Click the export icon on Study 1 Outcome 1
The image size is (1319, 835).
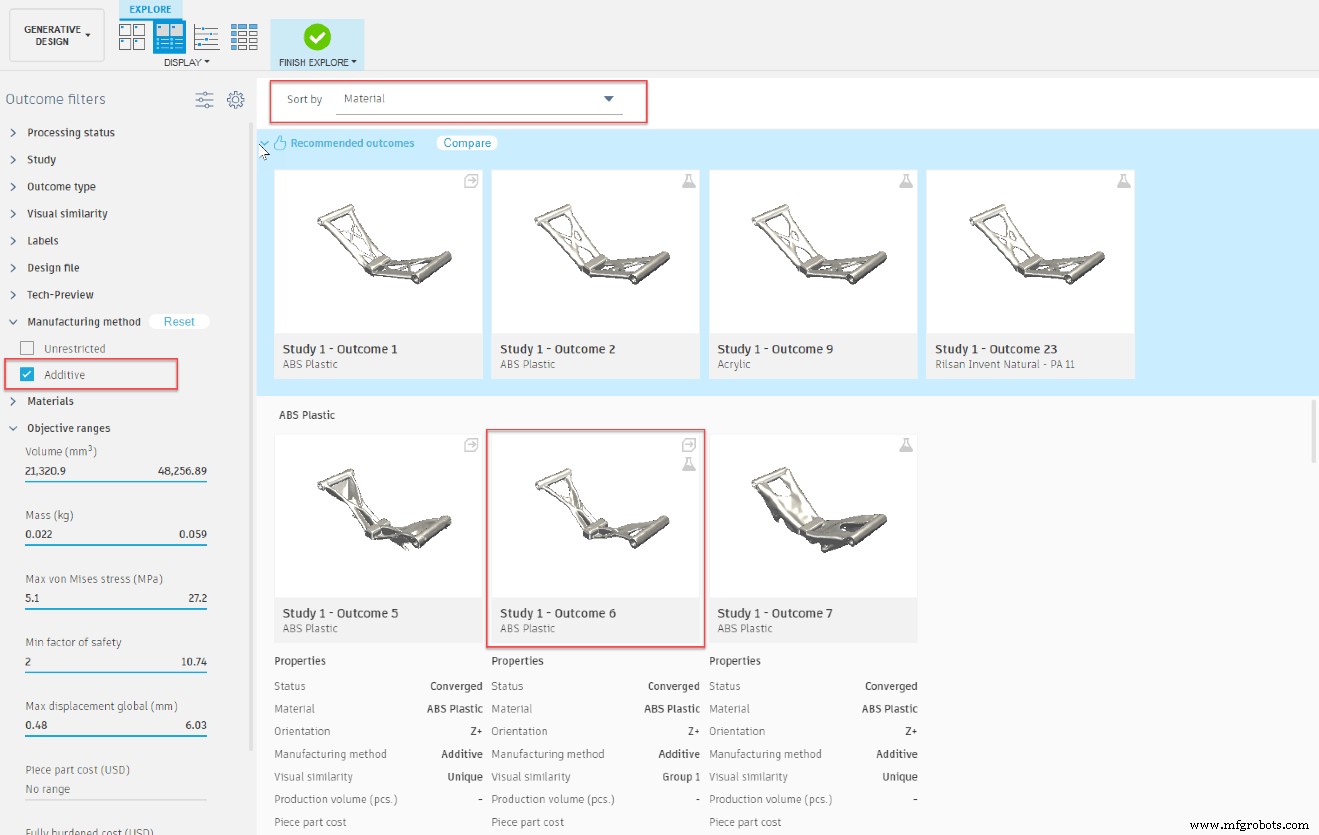point(470,181)
